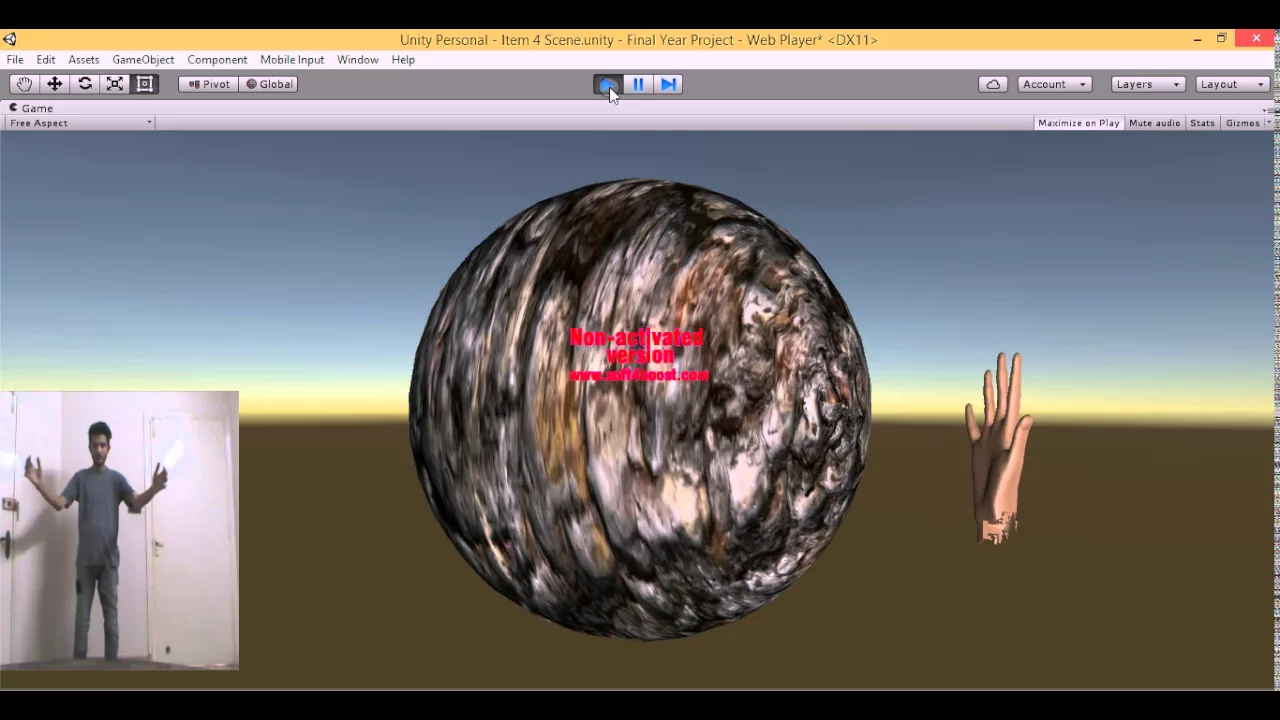Restore down the Unity window

(x=1221, y=39)
